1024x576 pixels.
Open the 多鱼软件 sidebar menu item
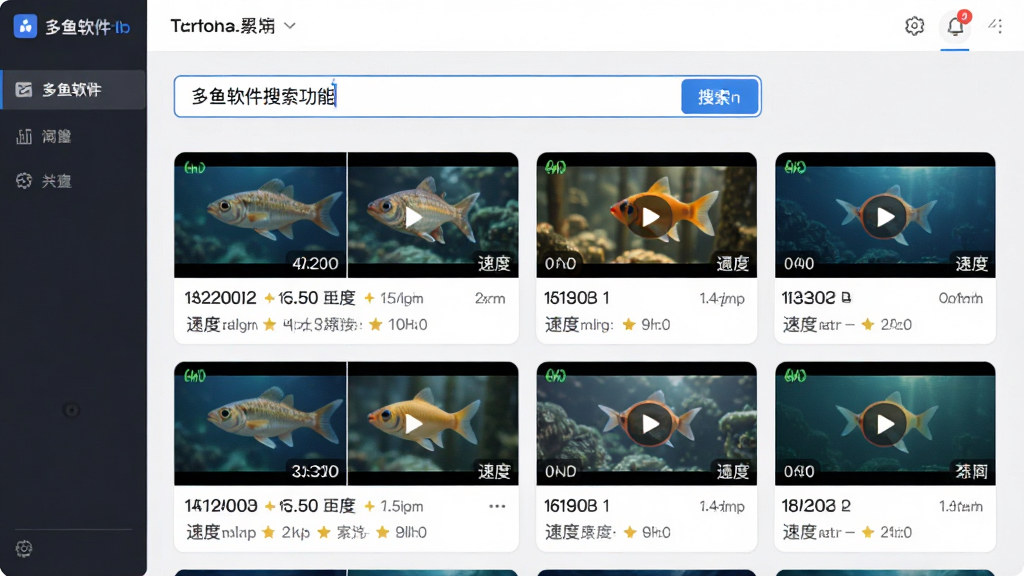coord(73,89)
